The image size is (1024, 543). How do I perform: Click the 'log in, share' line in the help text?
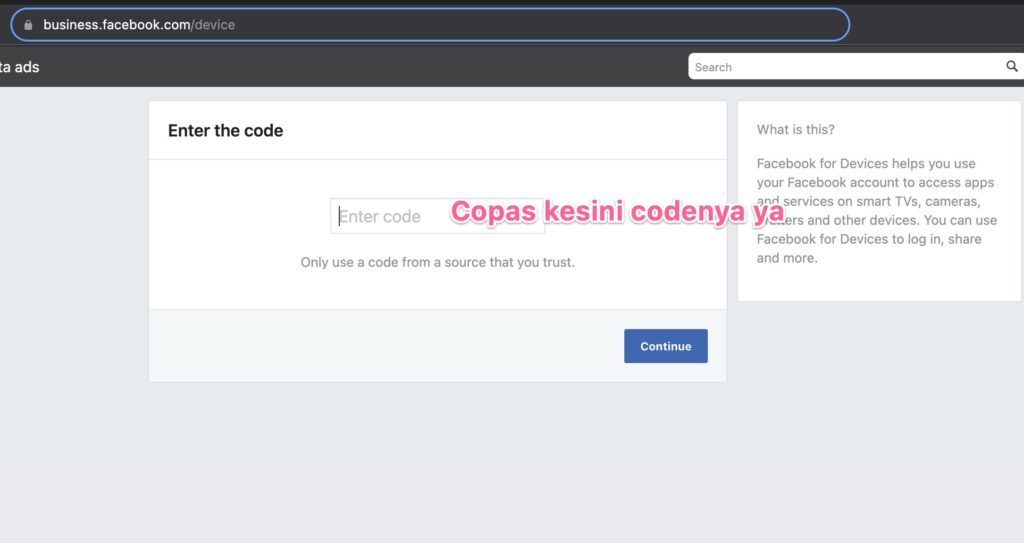tap(868, 239)
